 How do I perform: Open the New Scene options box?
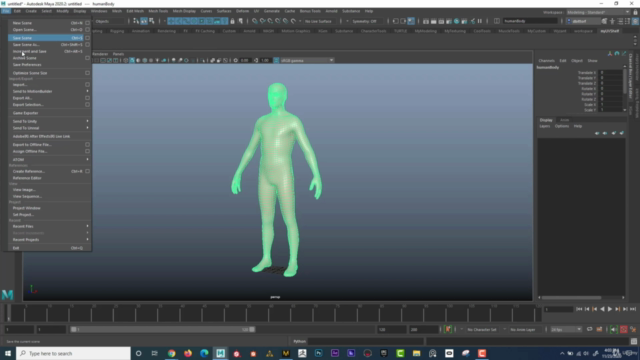pos(87,23)
